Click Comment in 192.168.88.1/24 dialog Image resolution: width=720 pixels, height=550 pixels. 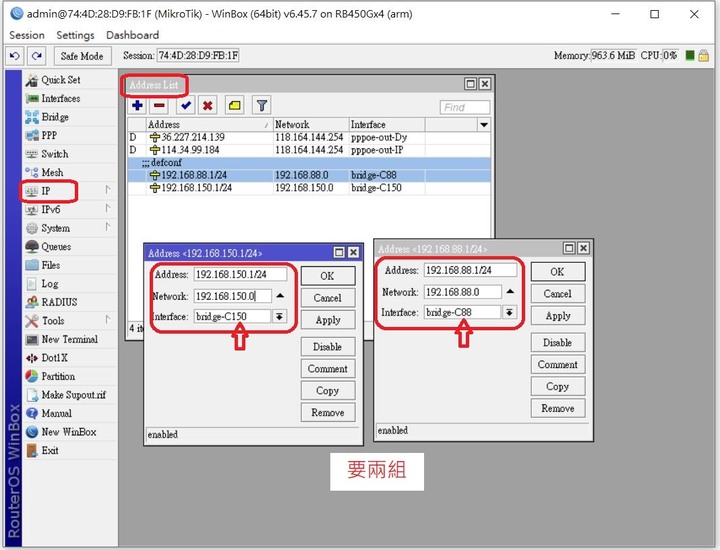click(557, 365)
